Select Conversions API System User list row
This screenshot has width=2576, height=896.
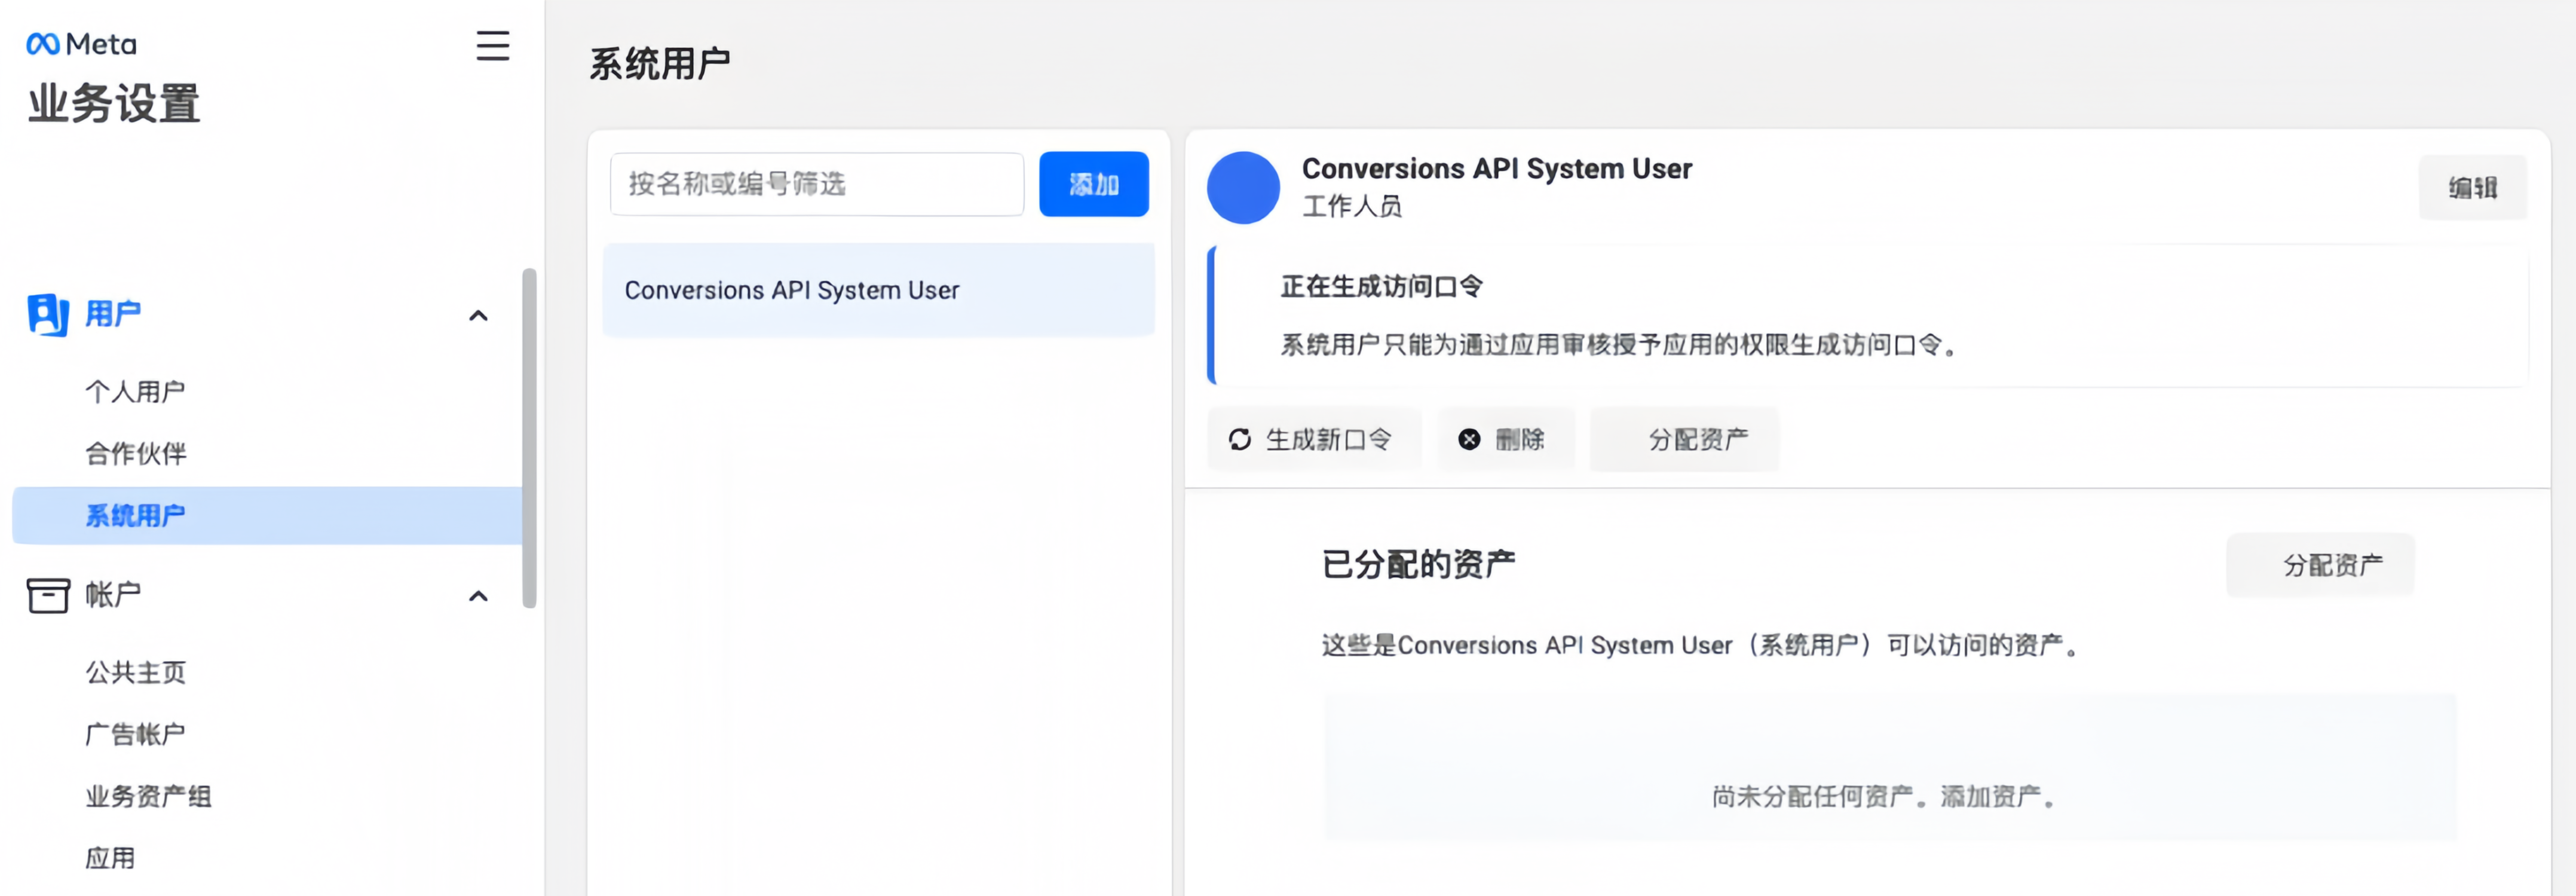[878, 290]
